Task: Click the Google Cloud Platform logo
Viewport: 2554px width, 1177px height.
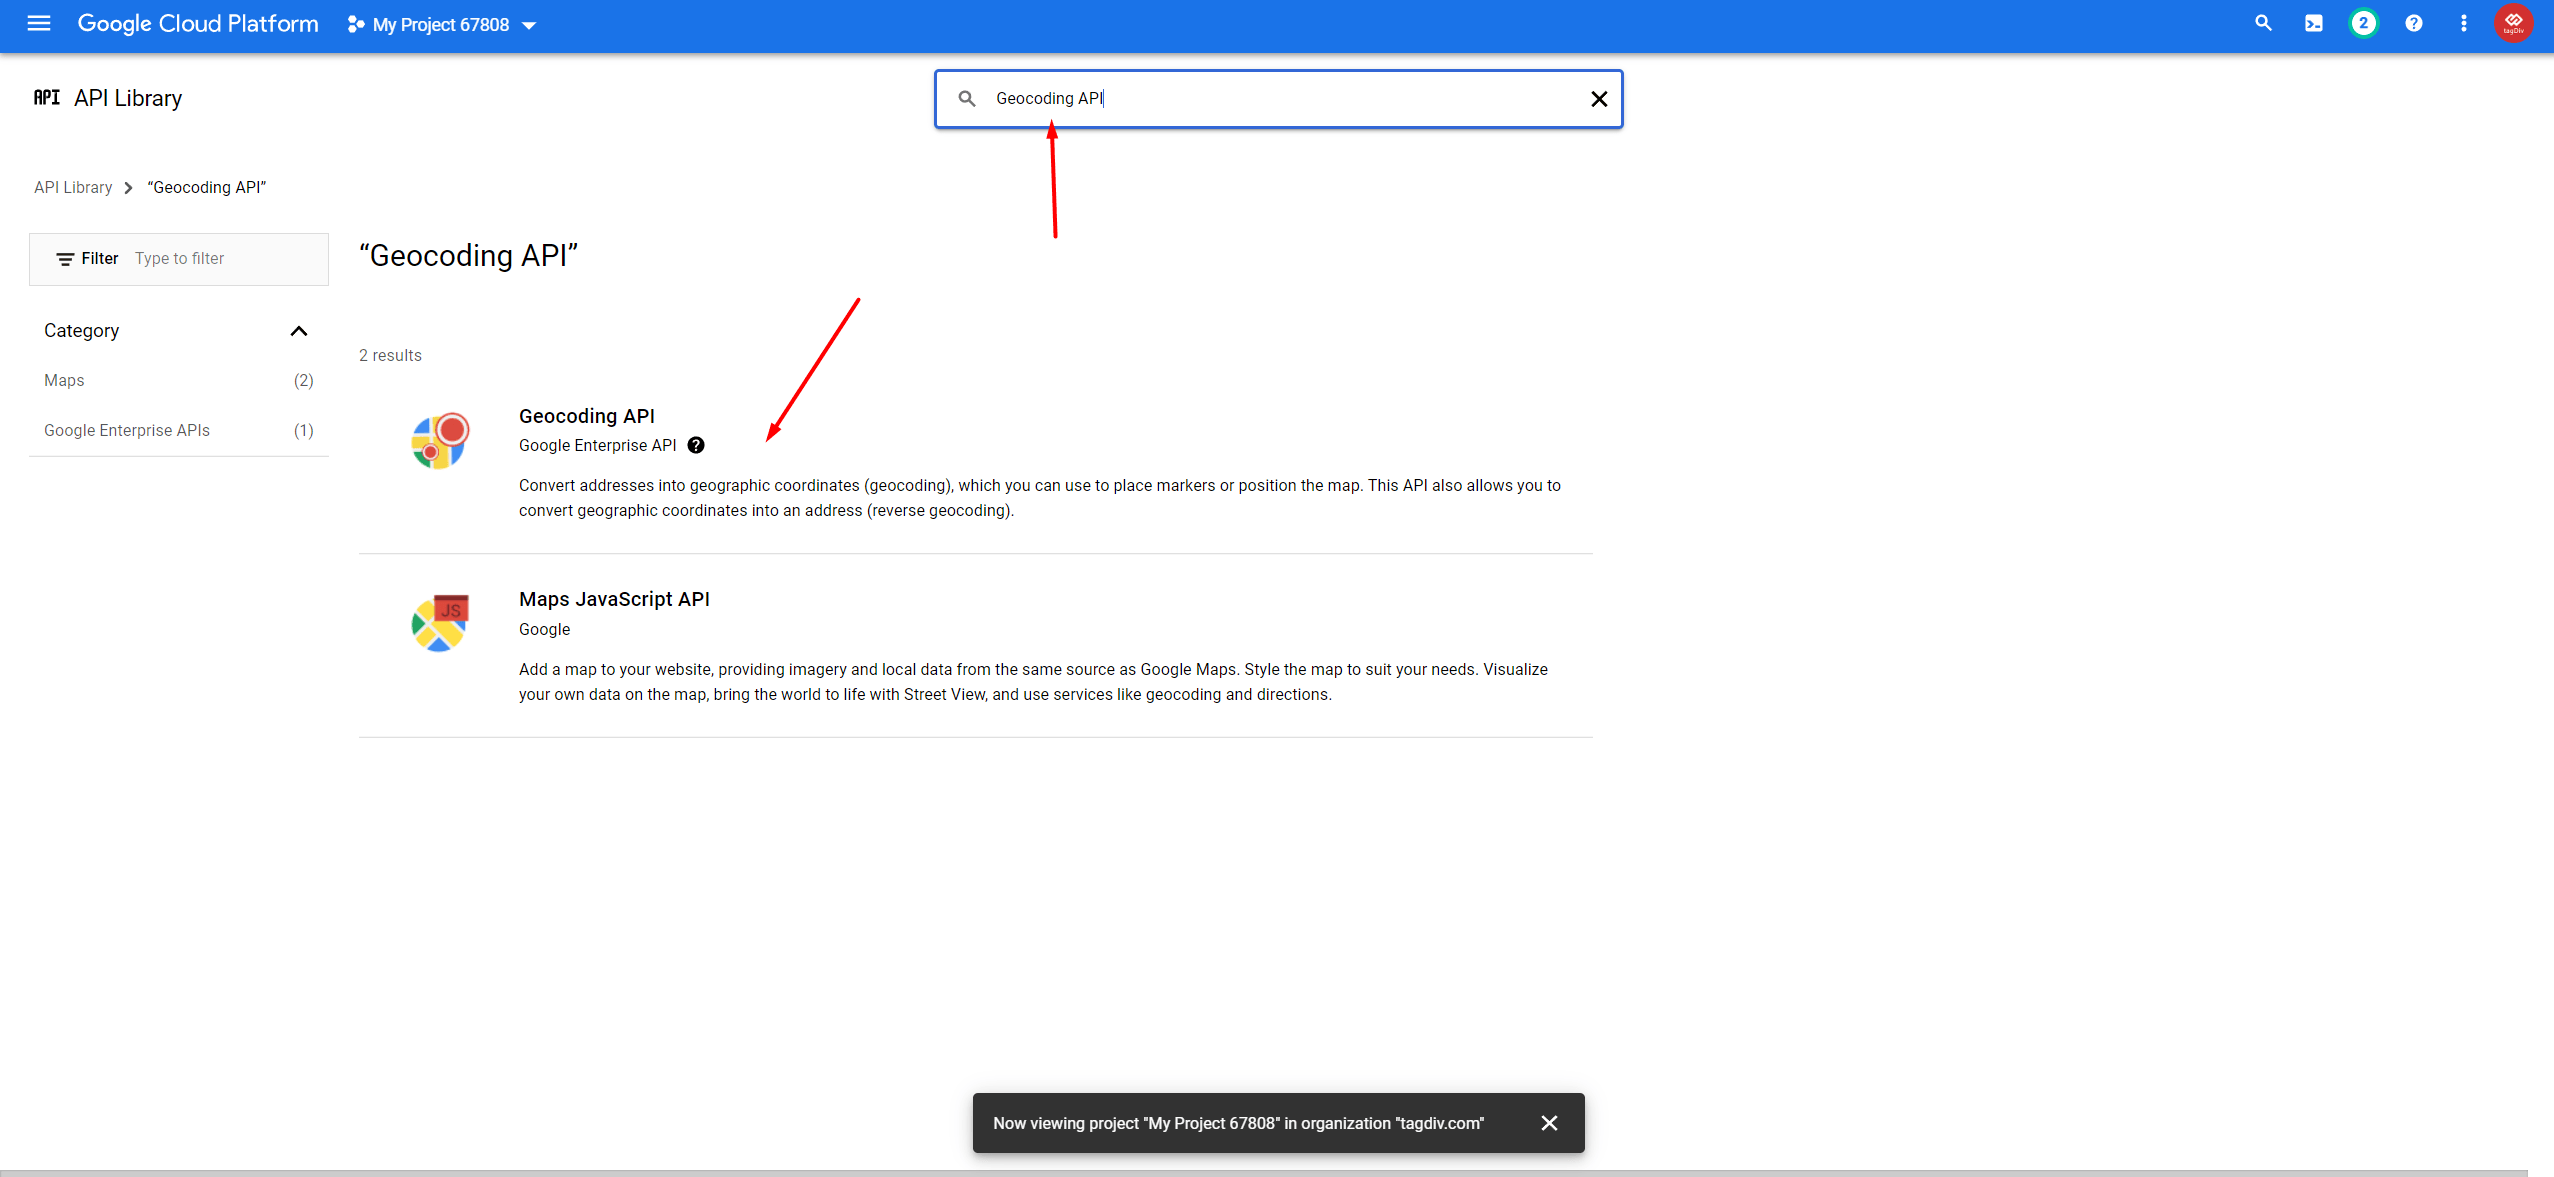Action: click(x=198, y=23)
